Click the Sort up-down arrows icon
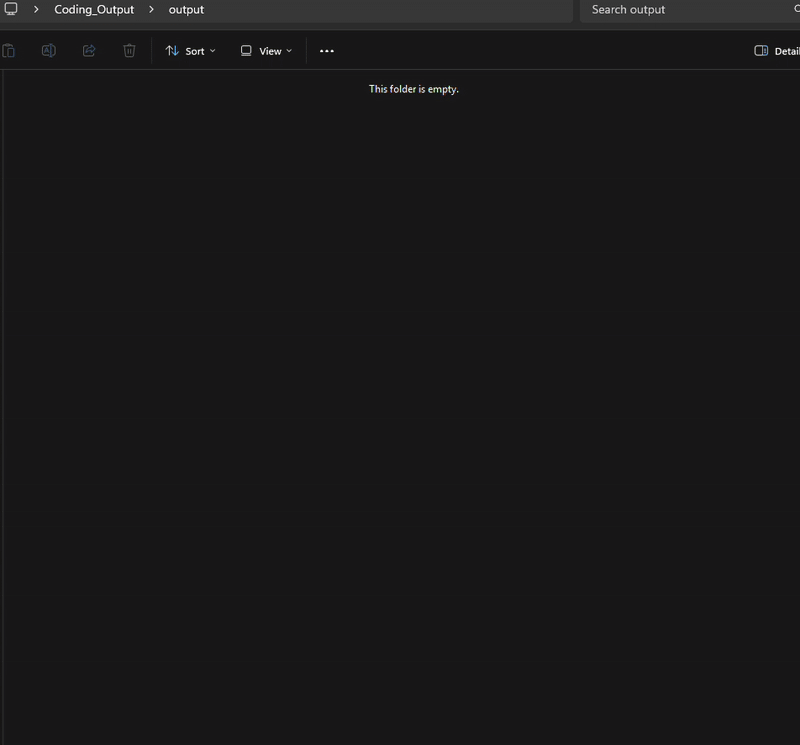The width and height of the screenshot is (800, 745). click(x=172, y=51)
